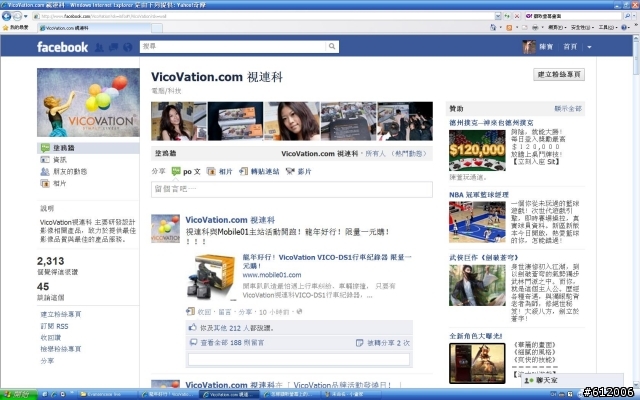Choose the Photo share option

220,171
